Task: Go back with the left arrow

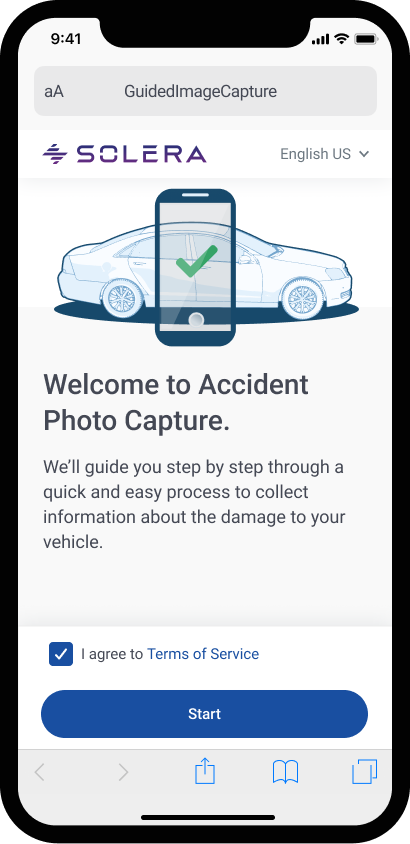Action: (39, 772)
